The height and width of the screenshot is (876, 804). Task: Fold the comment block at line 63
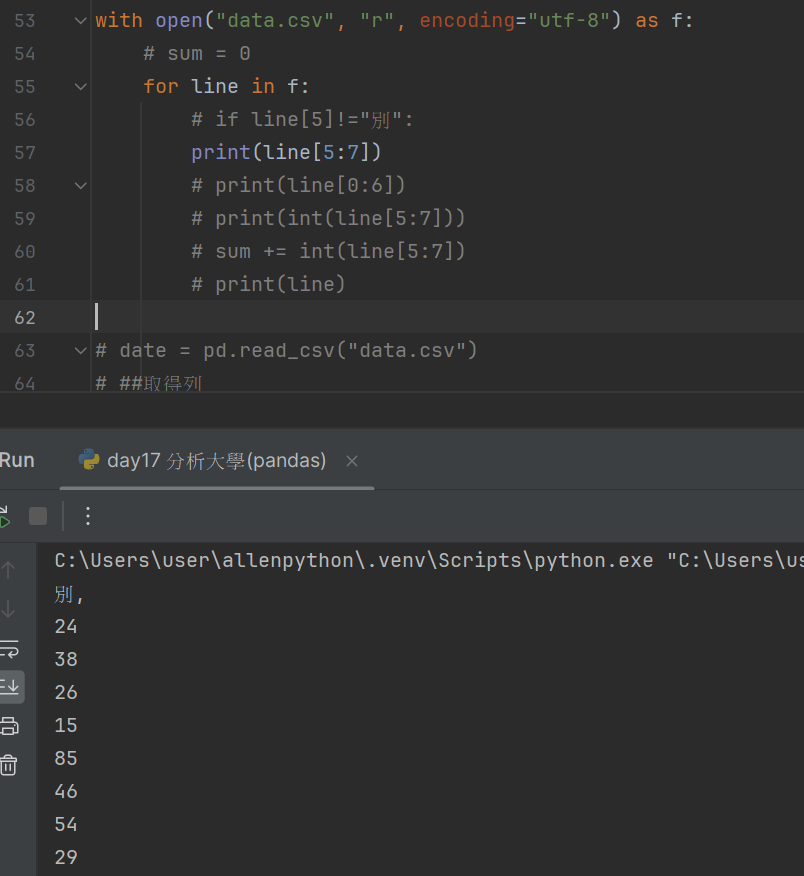click(x=80, y=350)
